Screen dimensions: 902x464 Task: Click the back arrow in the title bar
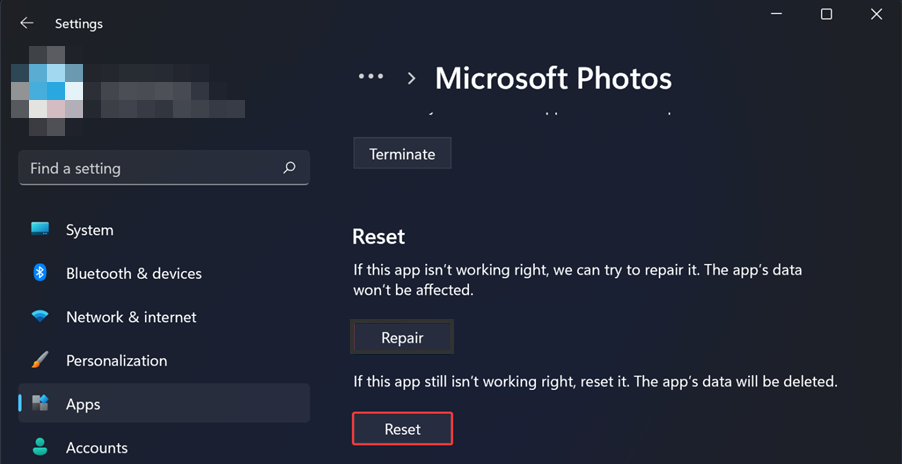[27, 23]
